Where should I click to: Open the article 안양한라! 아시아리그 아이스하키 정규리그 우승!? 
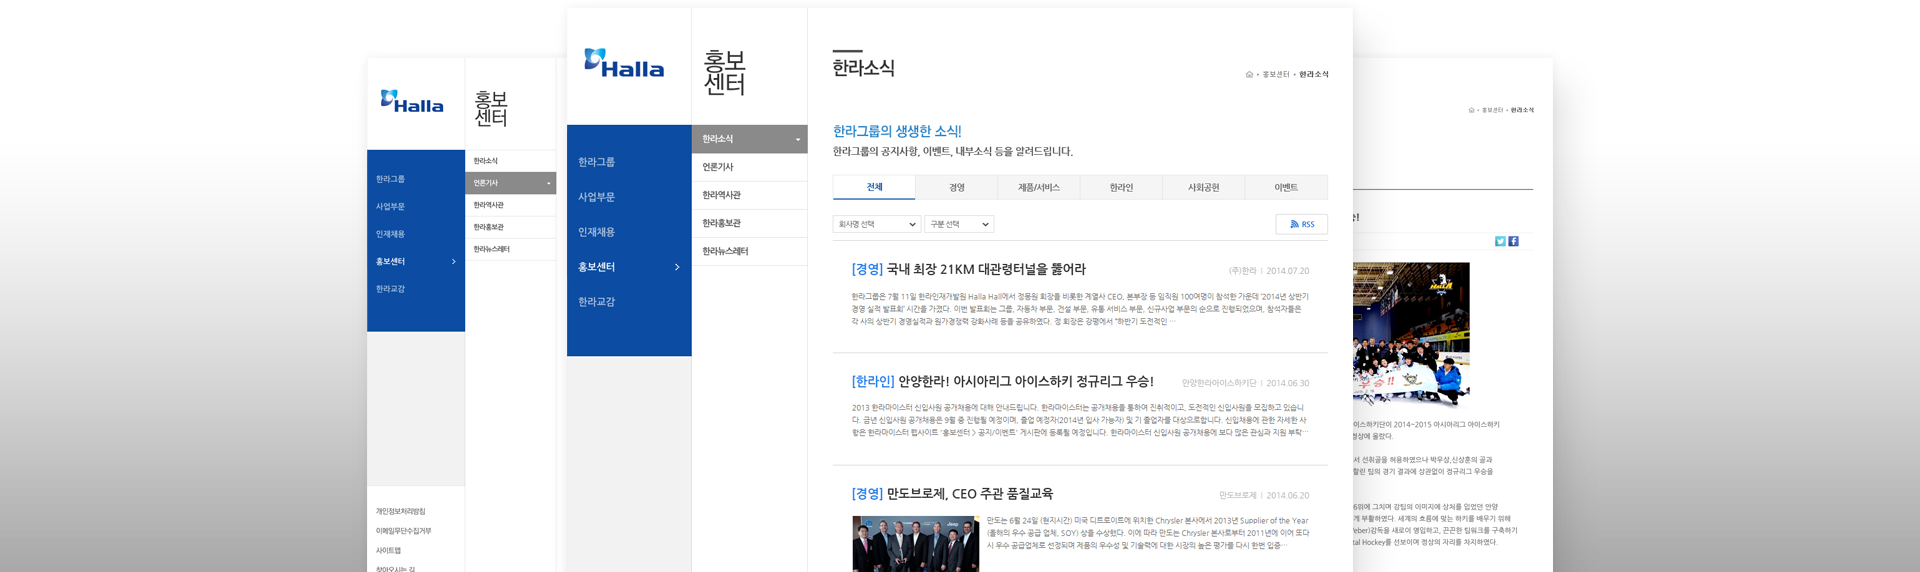pyautogui.click(x=1002, y=381)
